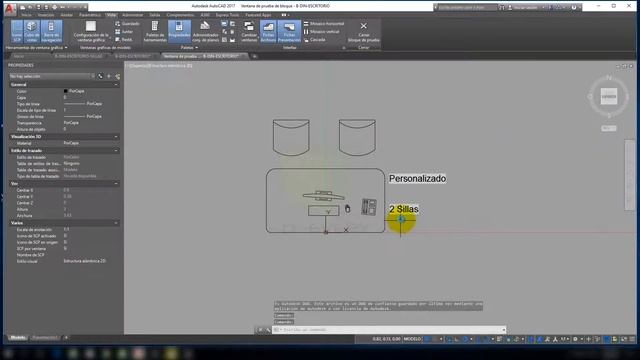Open Configuración de la ventana gráfica
640x360 pixels.
click(x=91, y=31)
